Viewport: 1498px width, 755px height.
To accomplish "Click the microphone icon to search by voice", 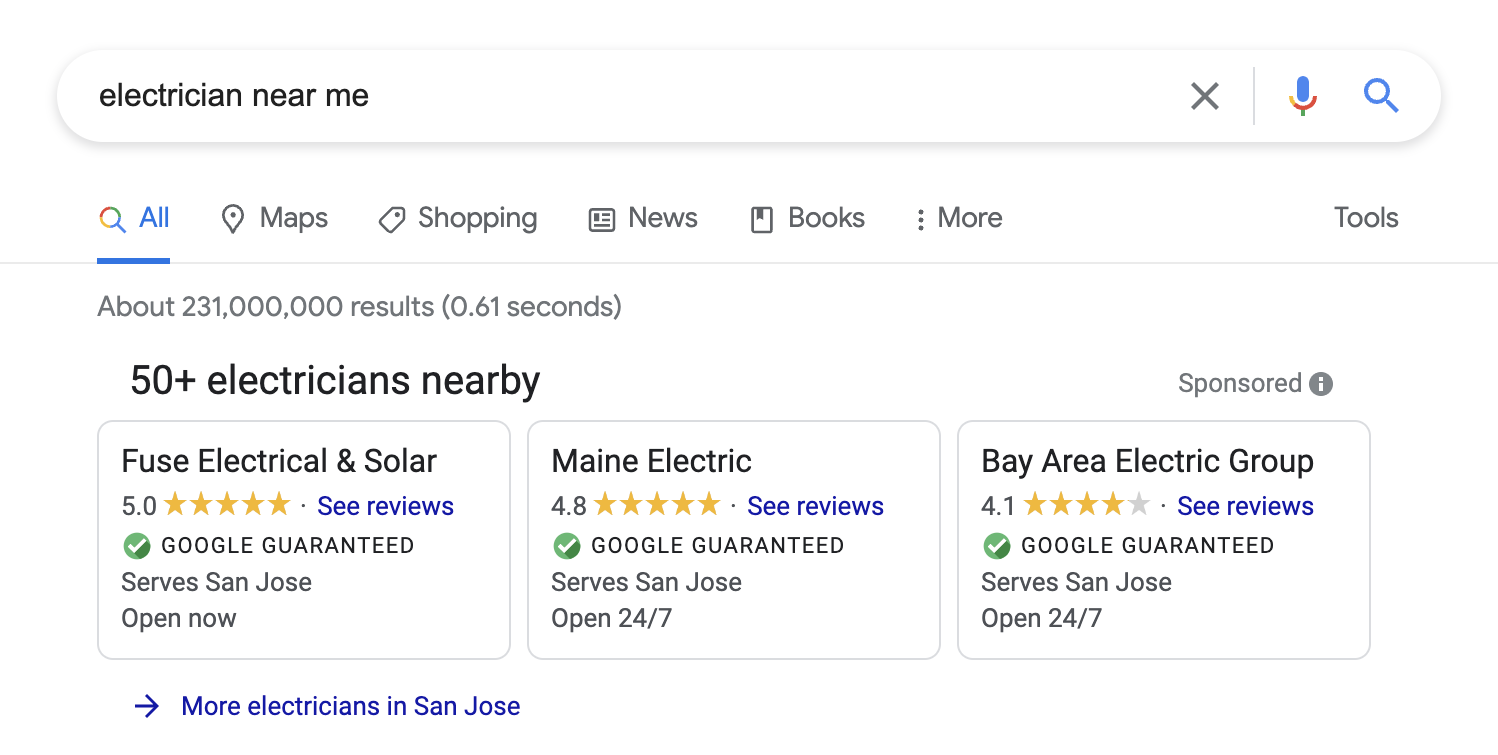I will coord(1302,96).
